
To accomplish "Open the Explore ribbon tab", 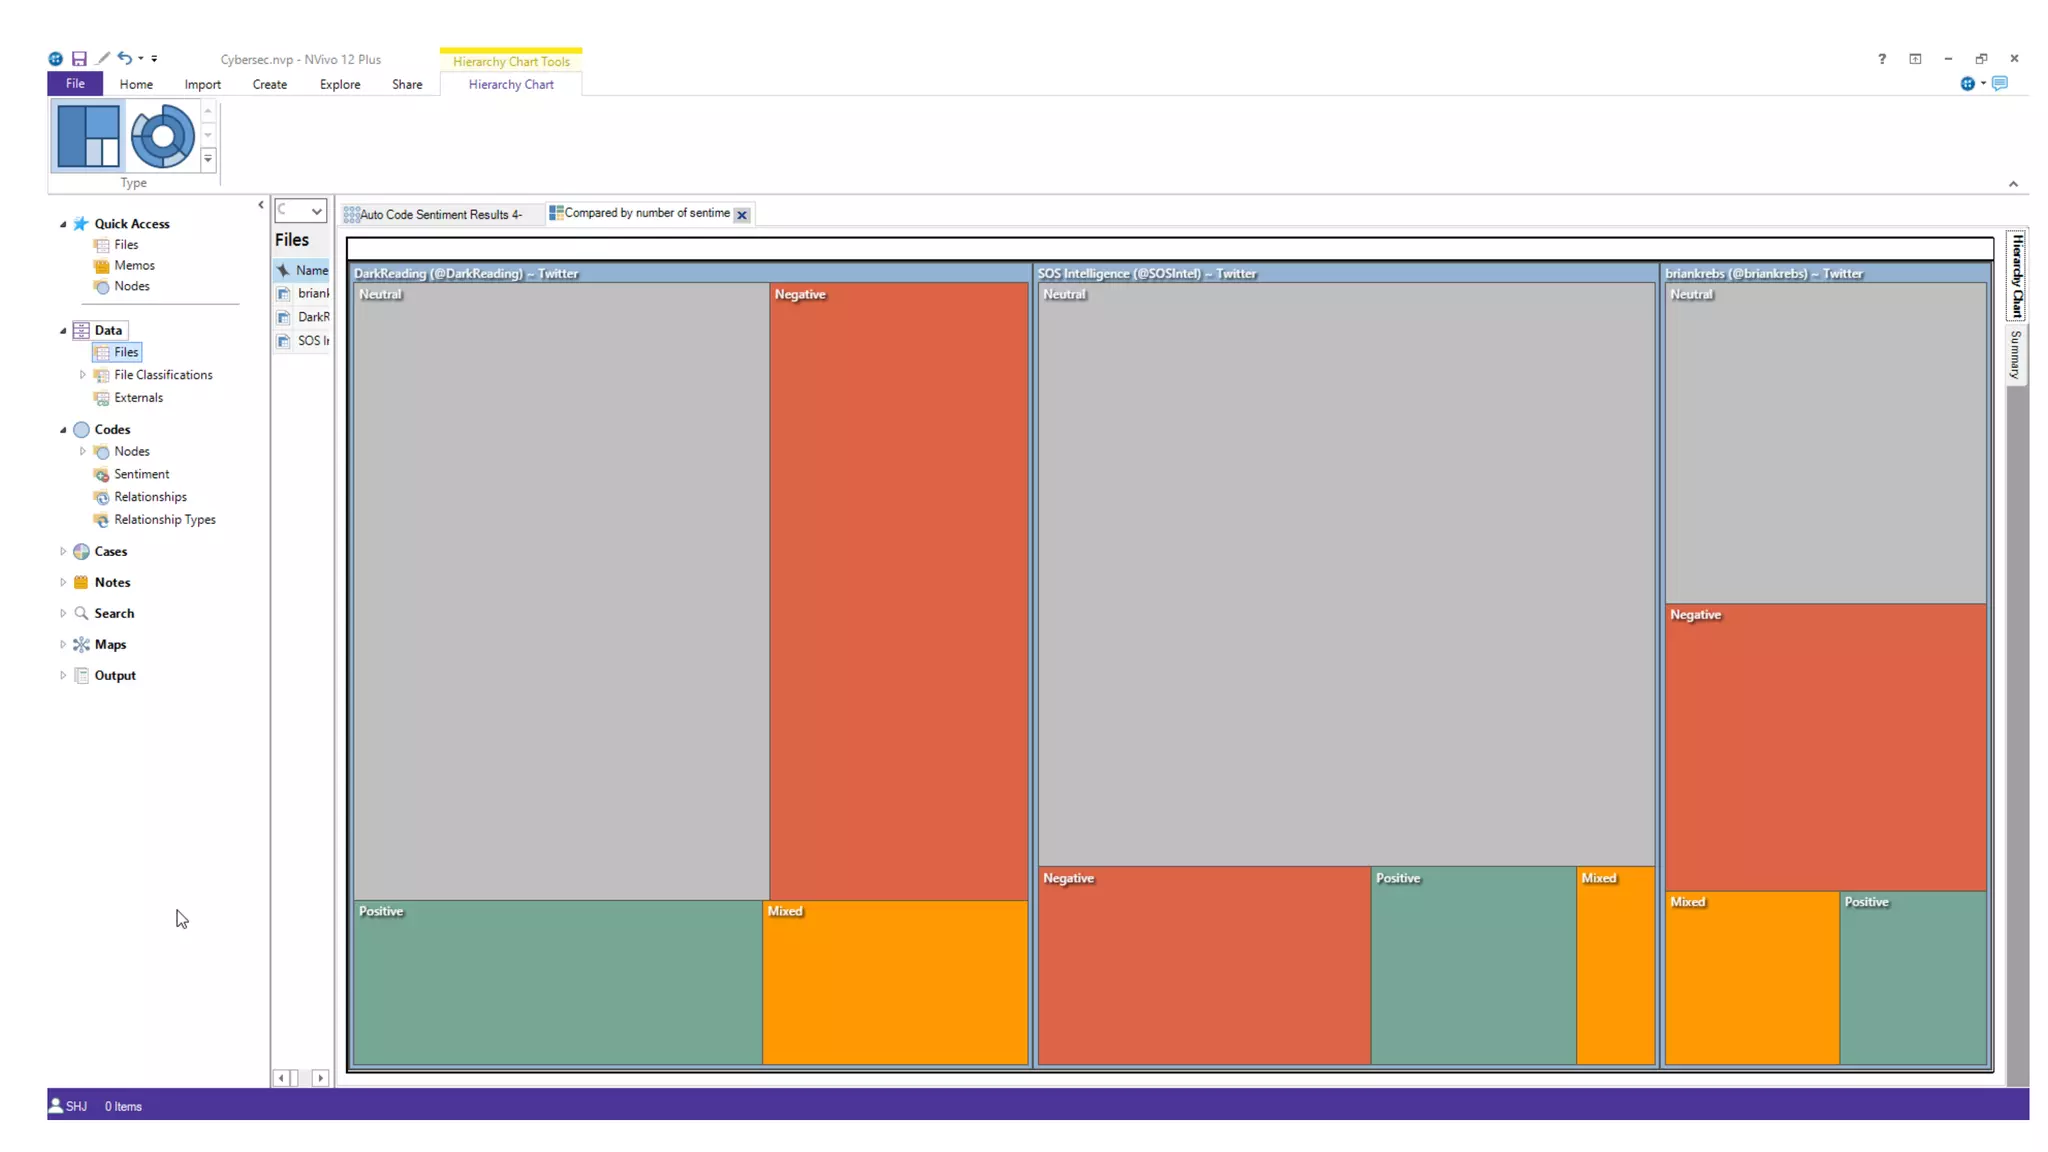I will (339, 84).
